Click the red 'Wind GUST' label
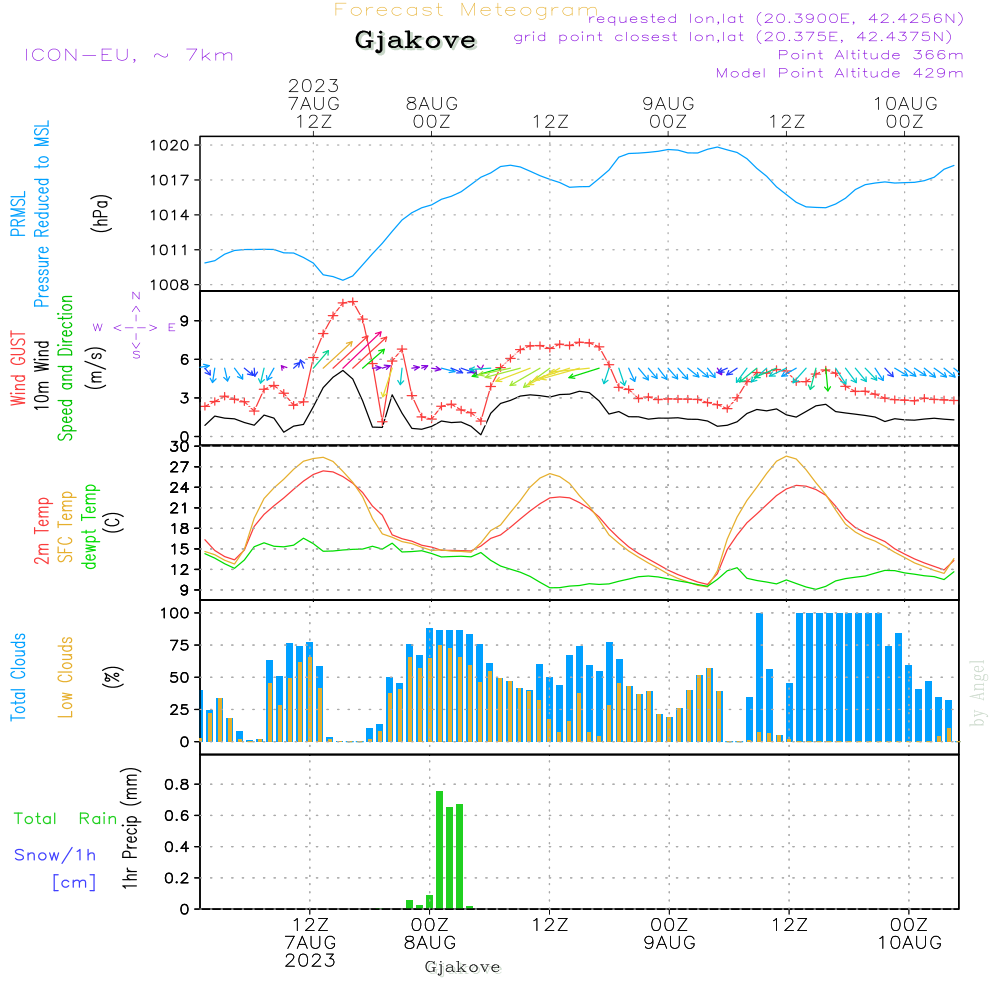This screenshot has height=1000, width=1000. click(18, 368)
